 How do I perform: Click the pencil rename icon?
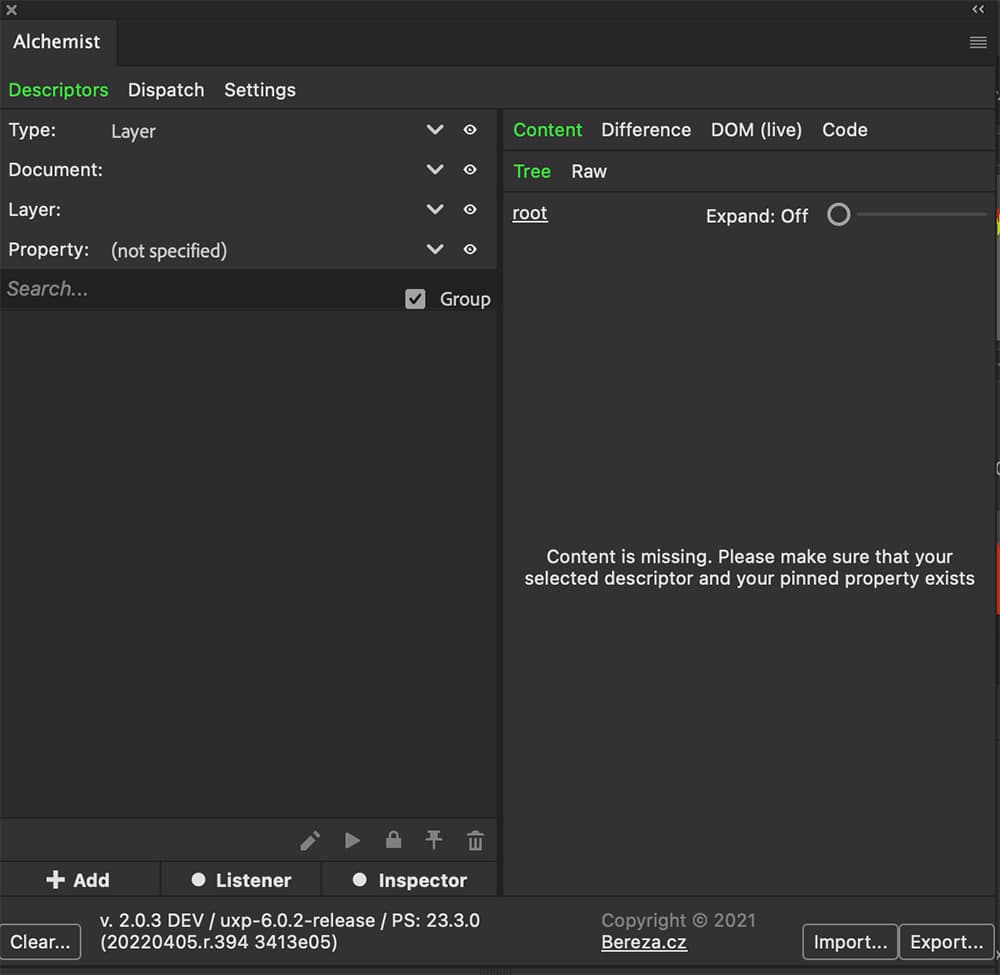tap(310, 841)
